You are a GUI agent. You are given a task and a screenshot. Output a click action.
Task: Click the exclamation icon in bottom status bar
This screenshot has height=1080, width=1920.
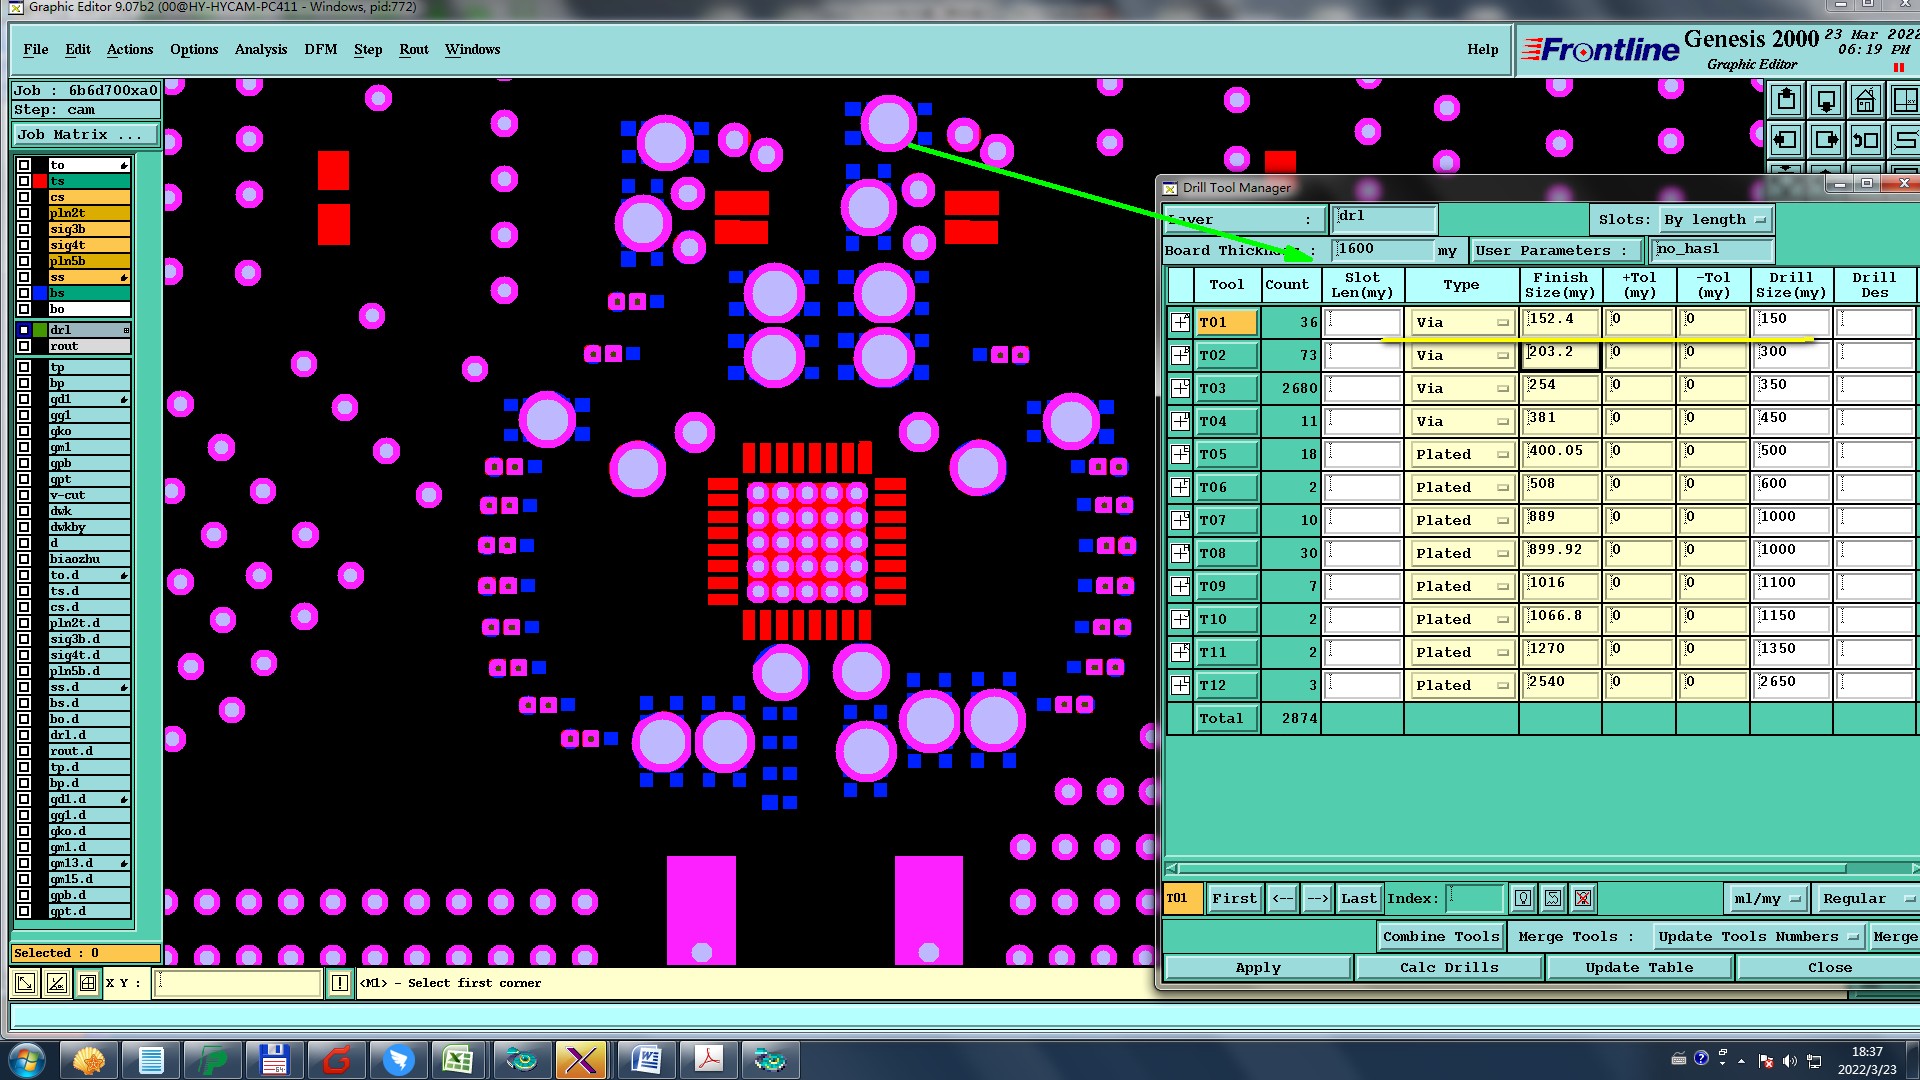pyautogui.click(x=340, y=983)
